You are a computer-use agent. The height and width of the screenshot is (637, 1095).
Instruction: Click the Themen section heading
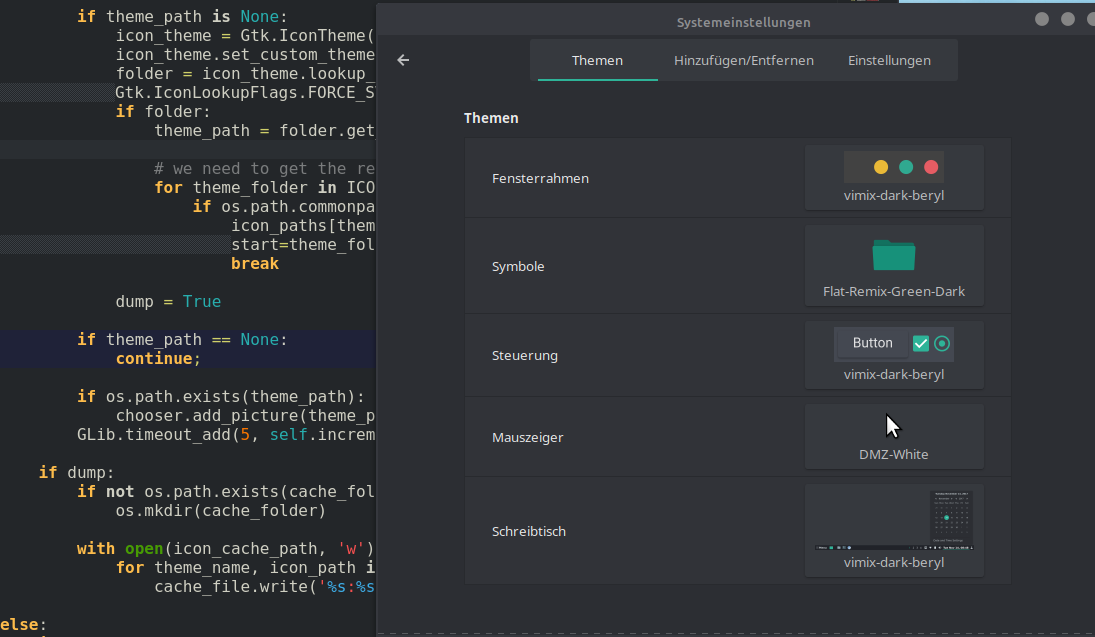[x=491, y=118]
